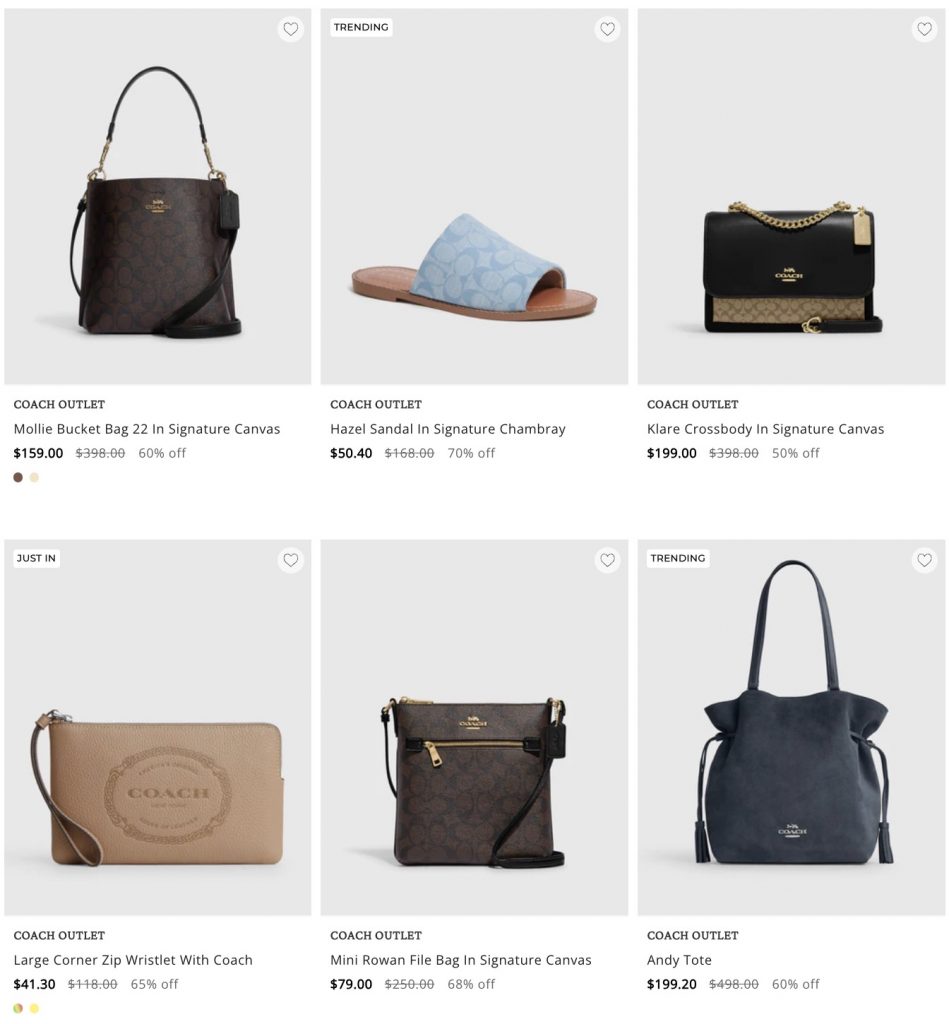
Task: Select multicolor swatch under Corner Zip Wristlet
Action: 18,1008
